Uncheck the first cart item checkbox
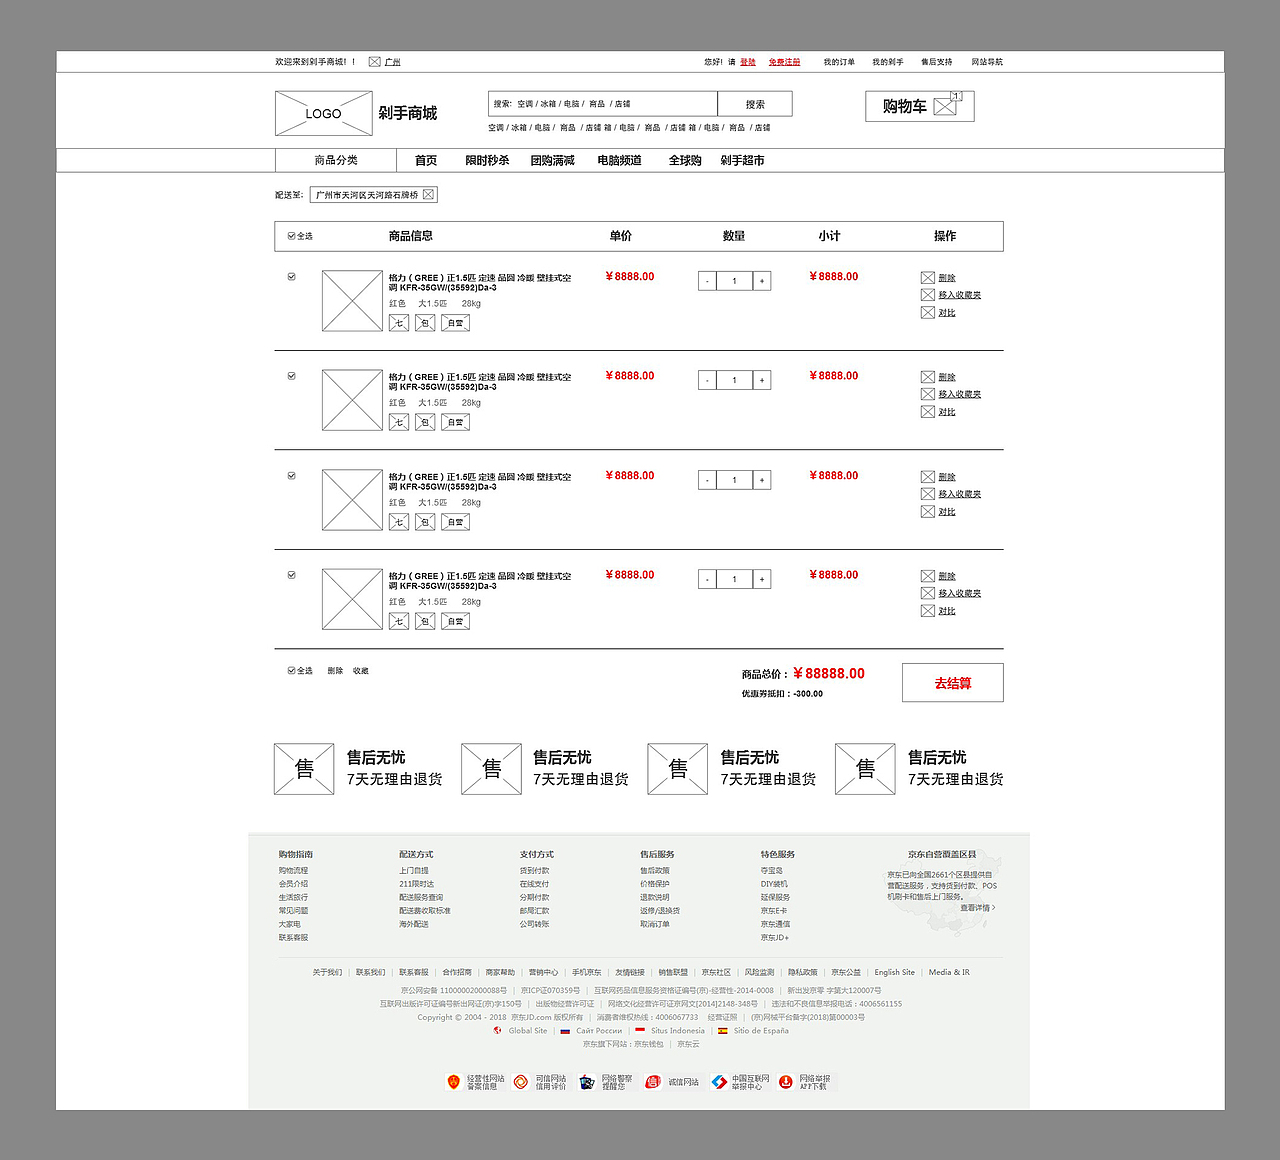The width and height of the screenshot is (1280, 1160). click(x=292, y=277)
